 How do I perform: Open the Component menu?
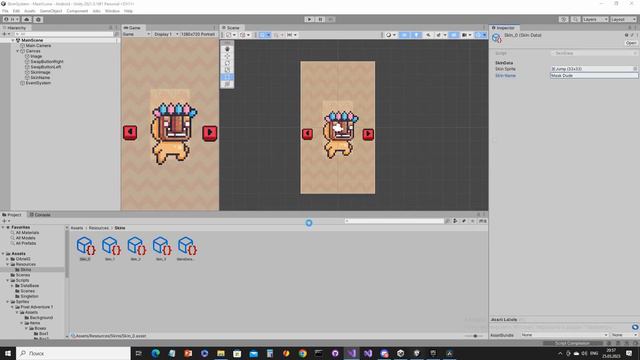(x=77, y=11)
